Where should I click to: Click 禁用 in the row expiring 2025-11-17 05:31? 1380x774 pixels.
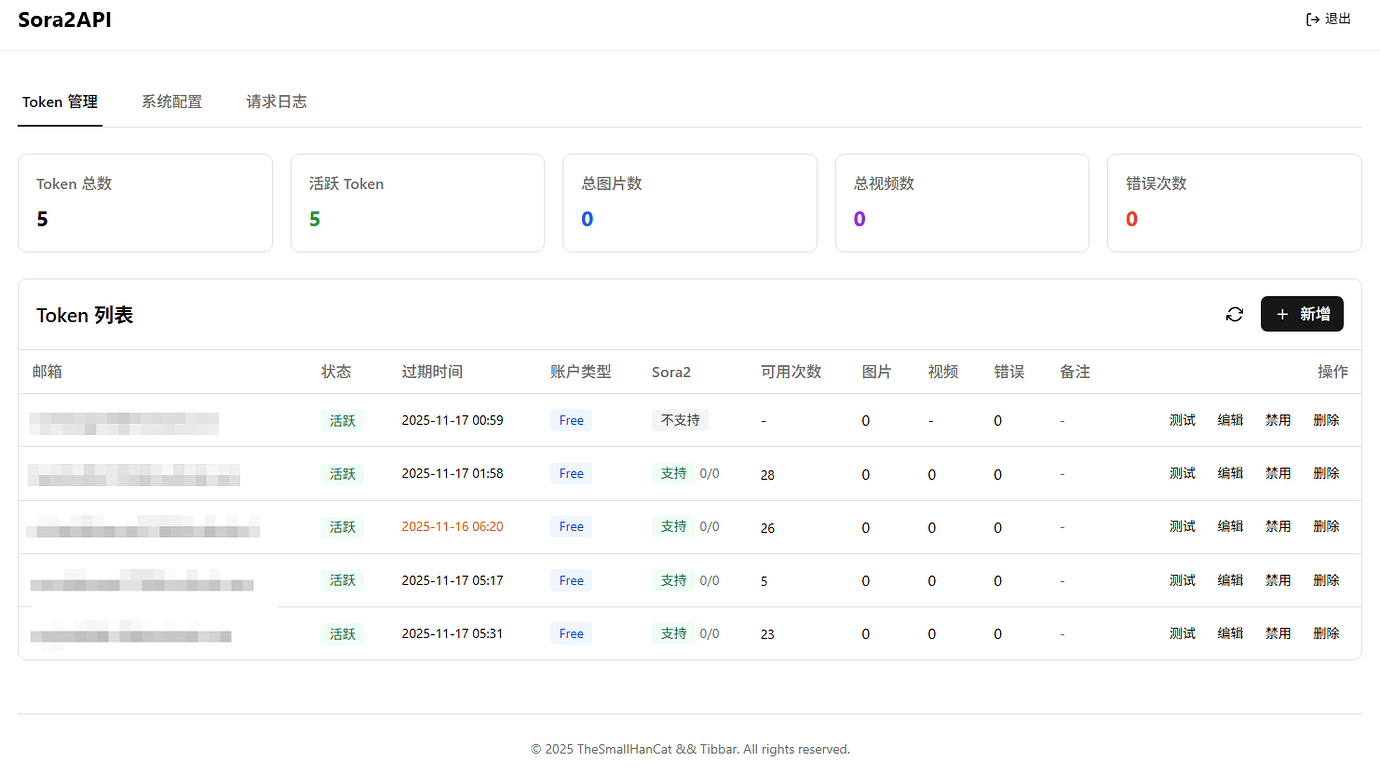(1278, 633)
